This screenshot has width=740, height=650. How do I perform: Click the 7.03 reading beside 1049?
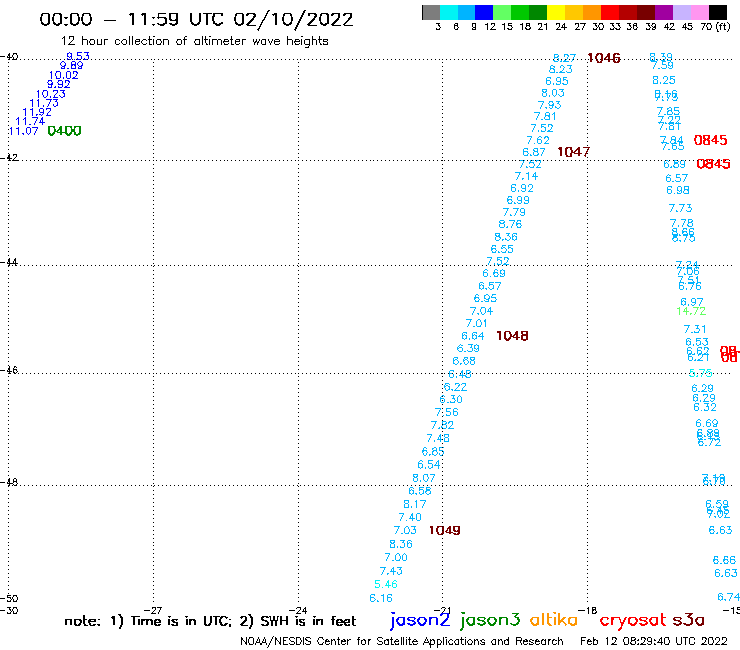[x=405, y=531]
